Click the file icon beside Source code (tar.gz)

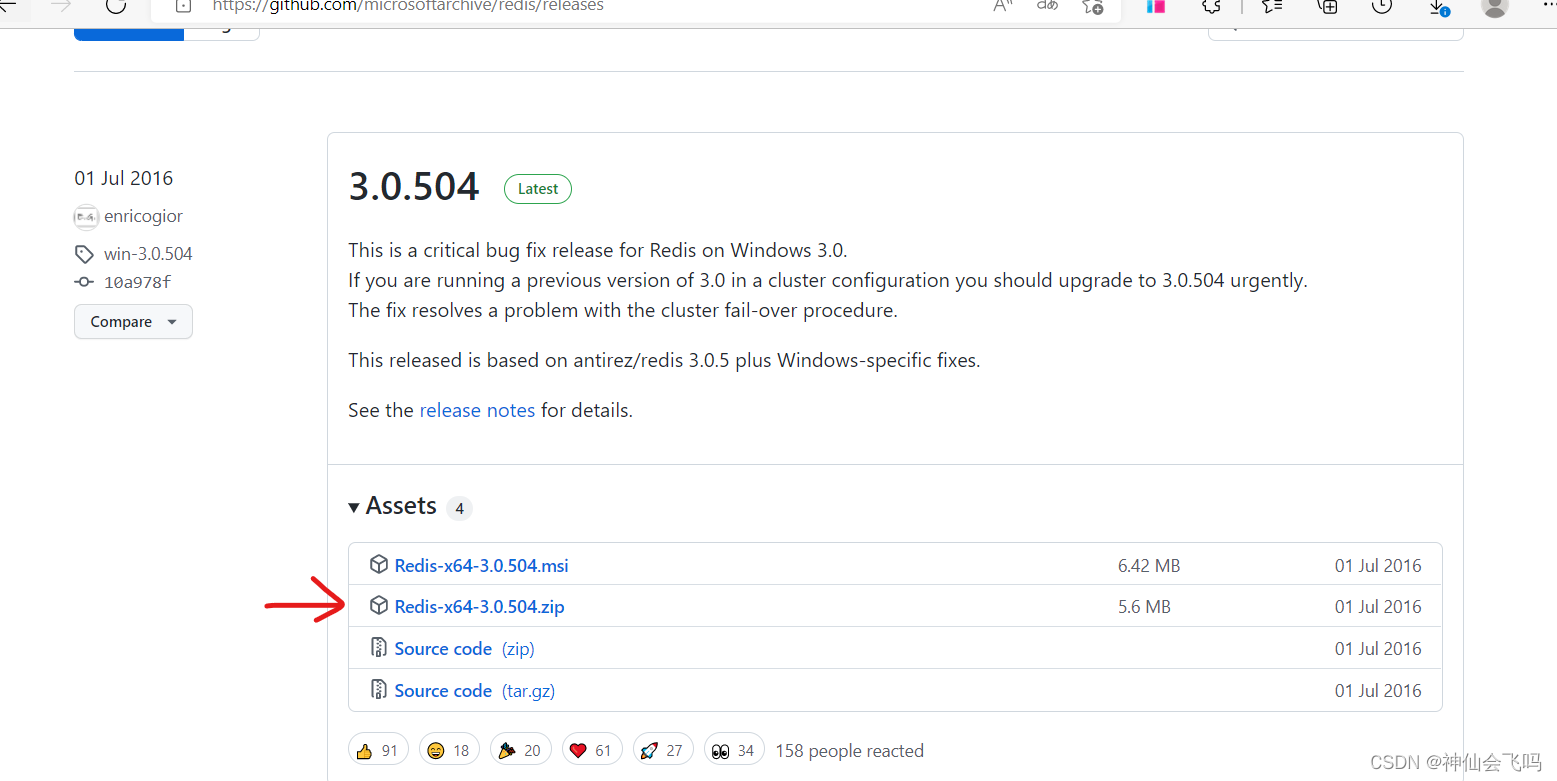(379, 690)
